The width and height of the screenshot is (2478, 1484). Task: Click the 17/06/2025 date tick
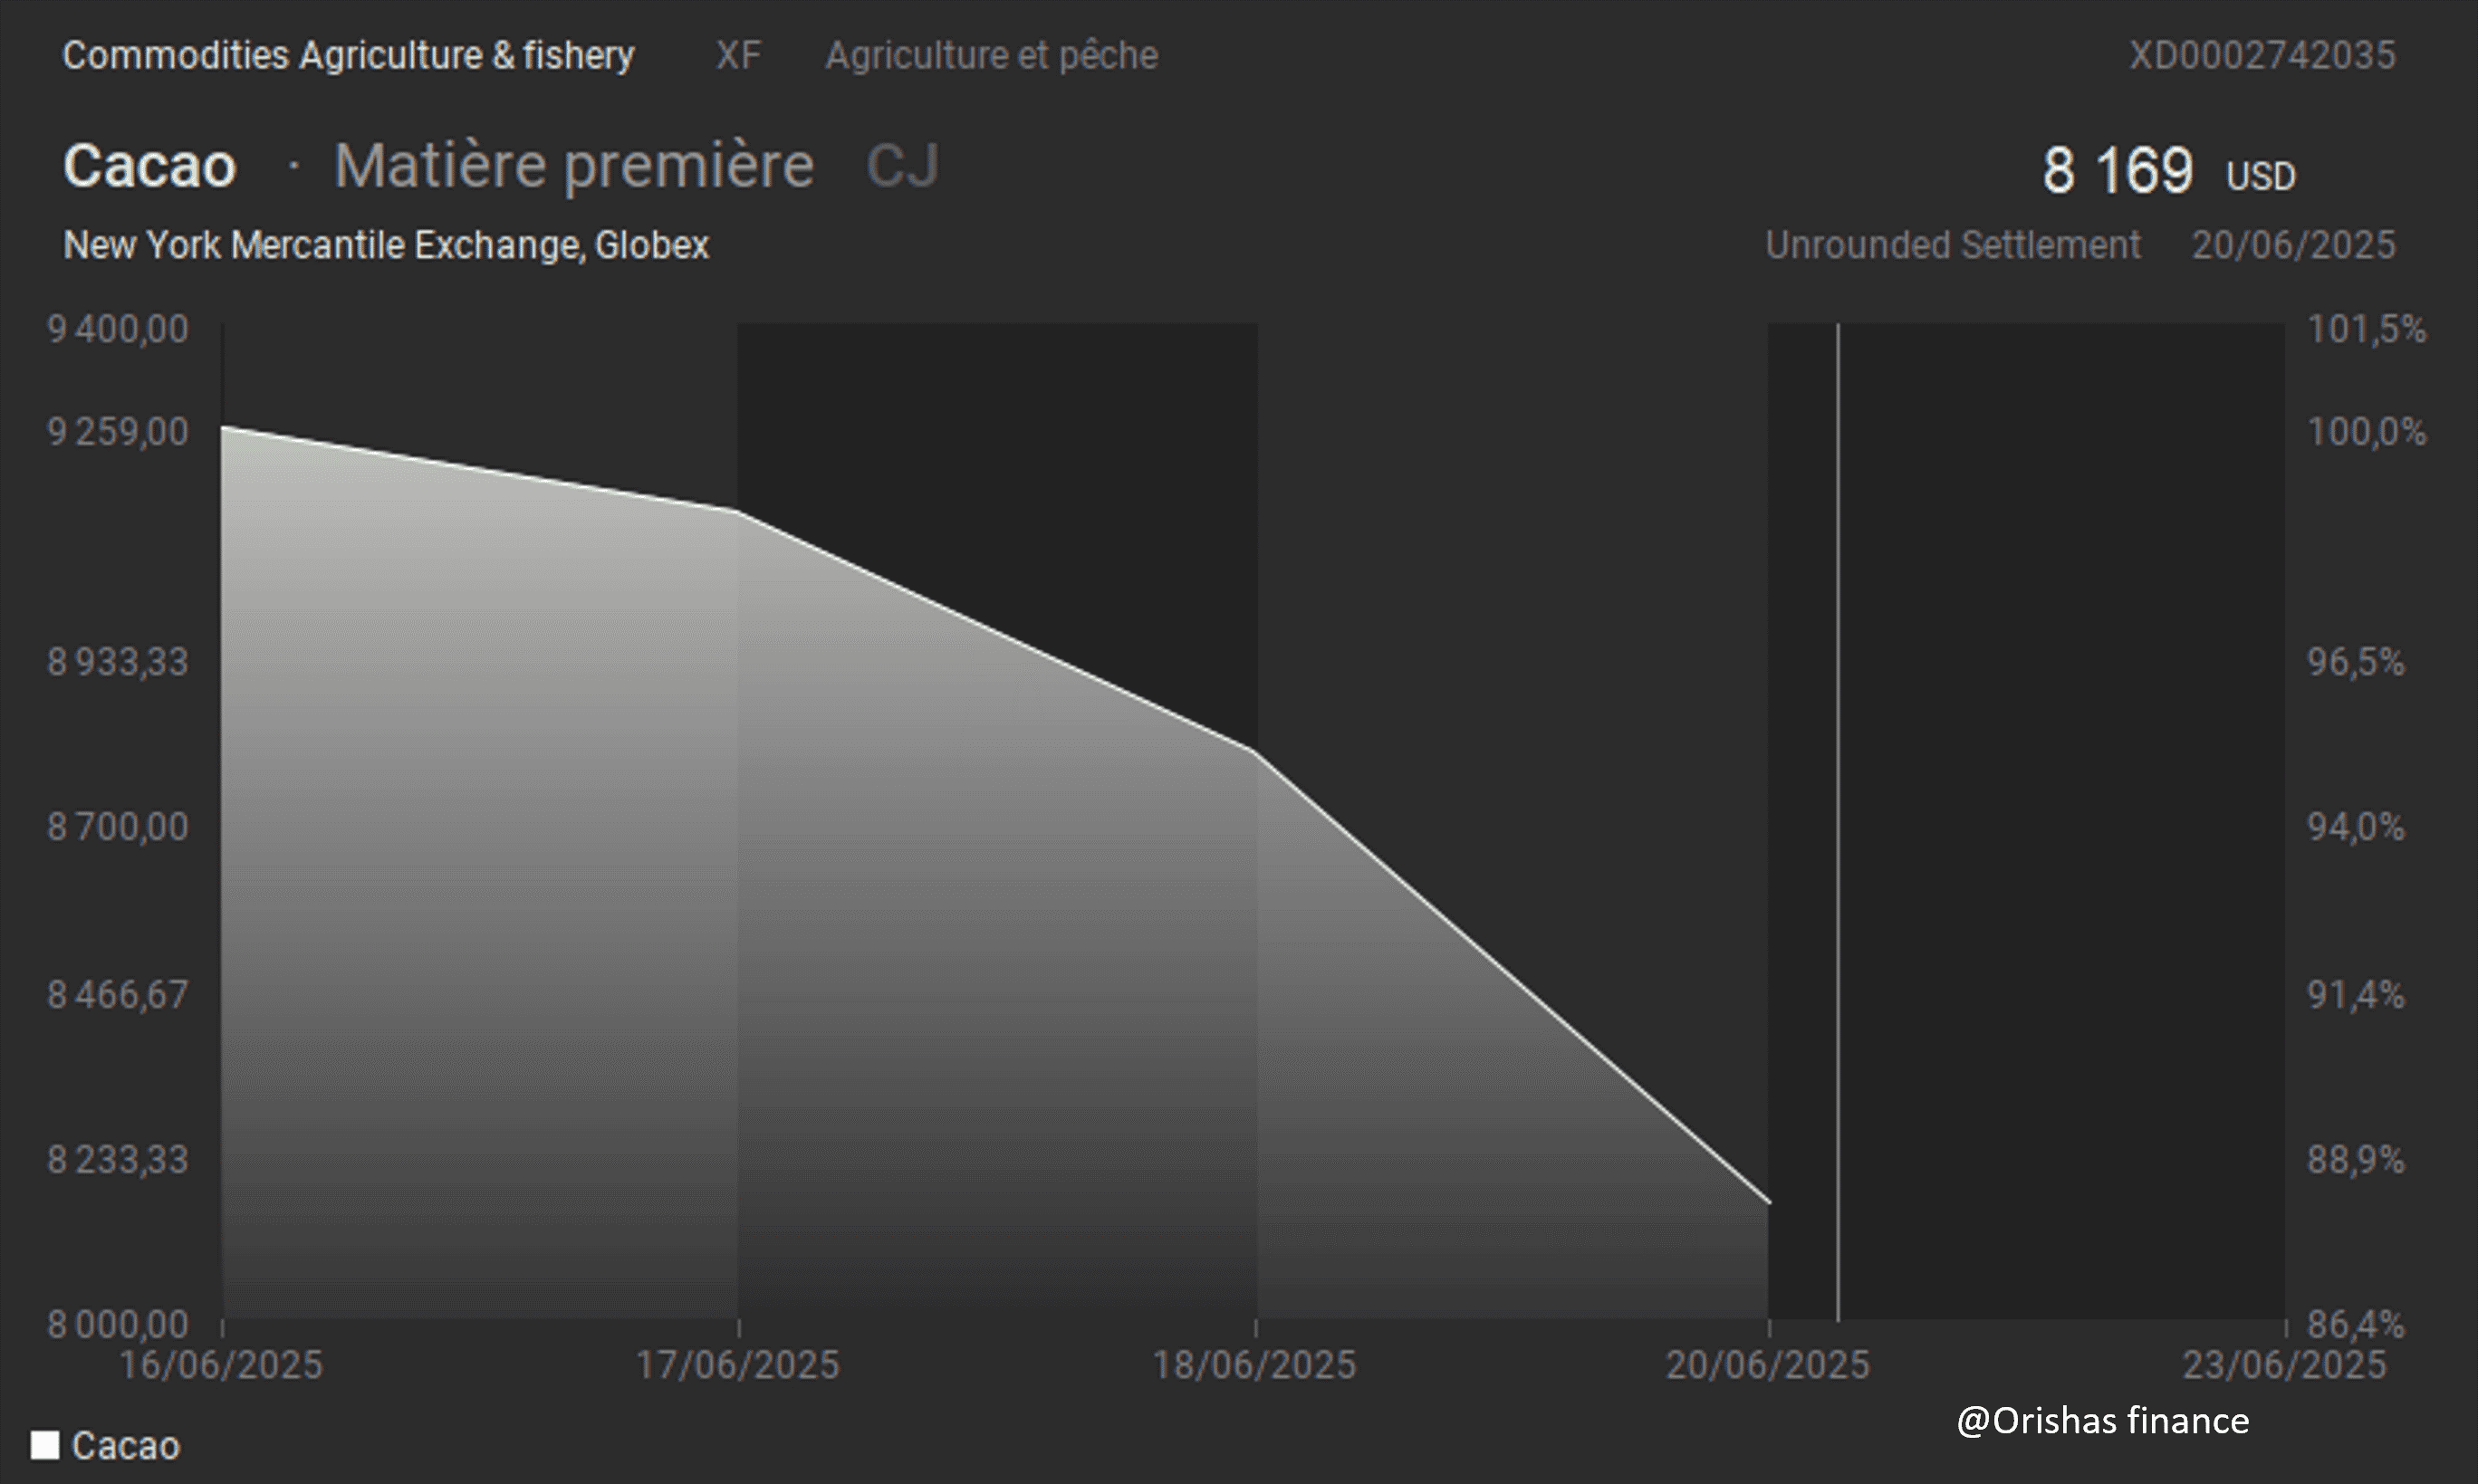tap(738, 1365)
